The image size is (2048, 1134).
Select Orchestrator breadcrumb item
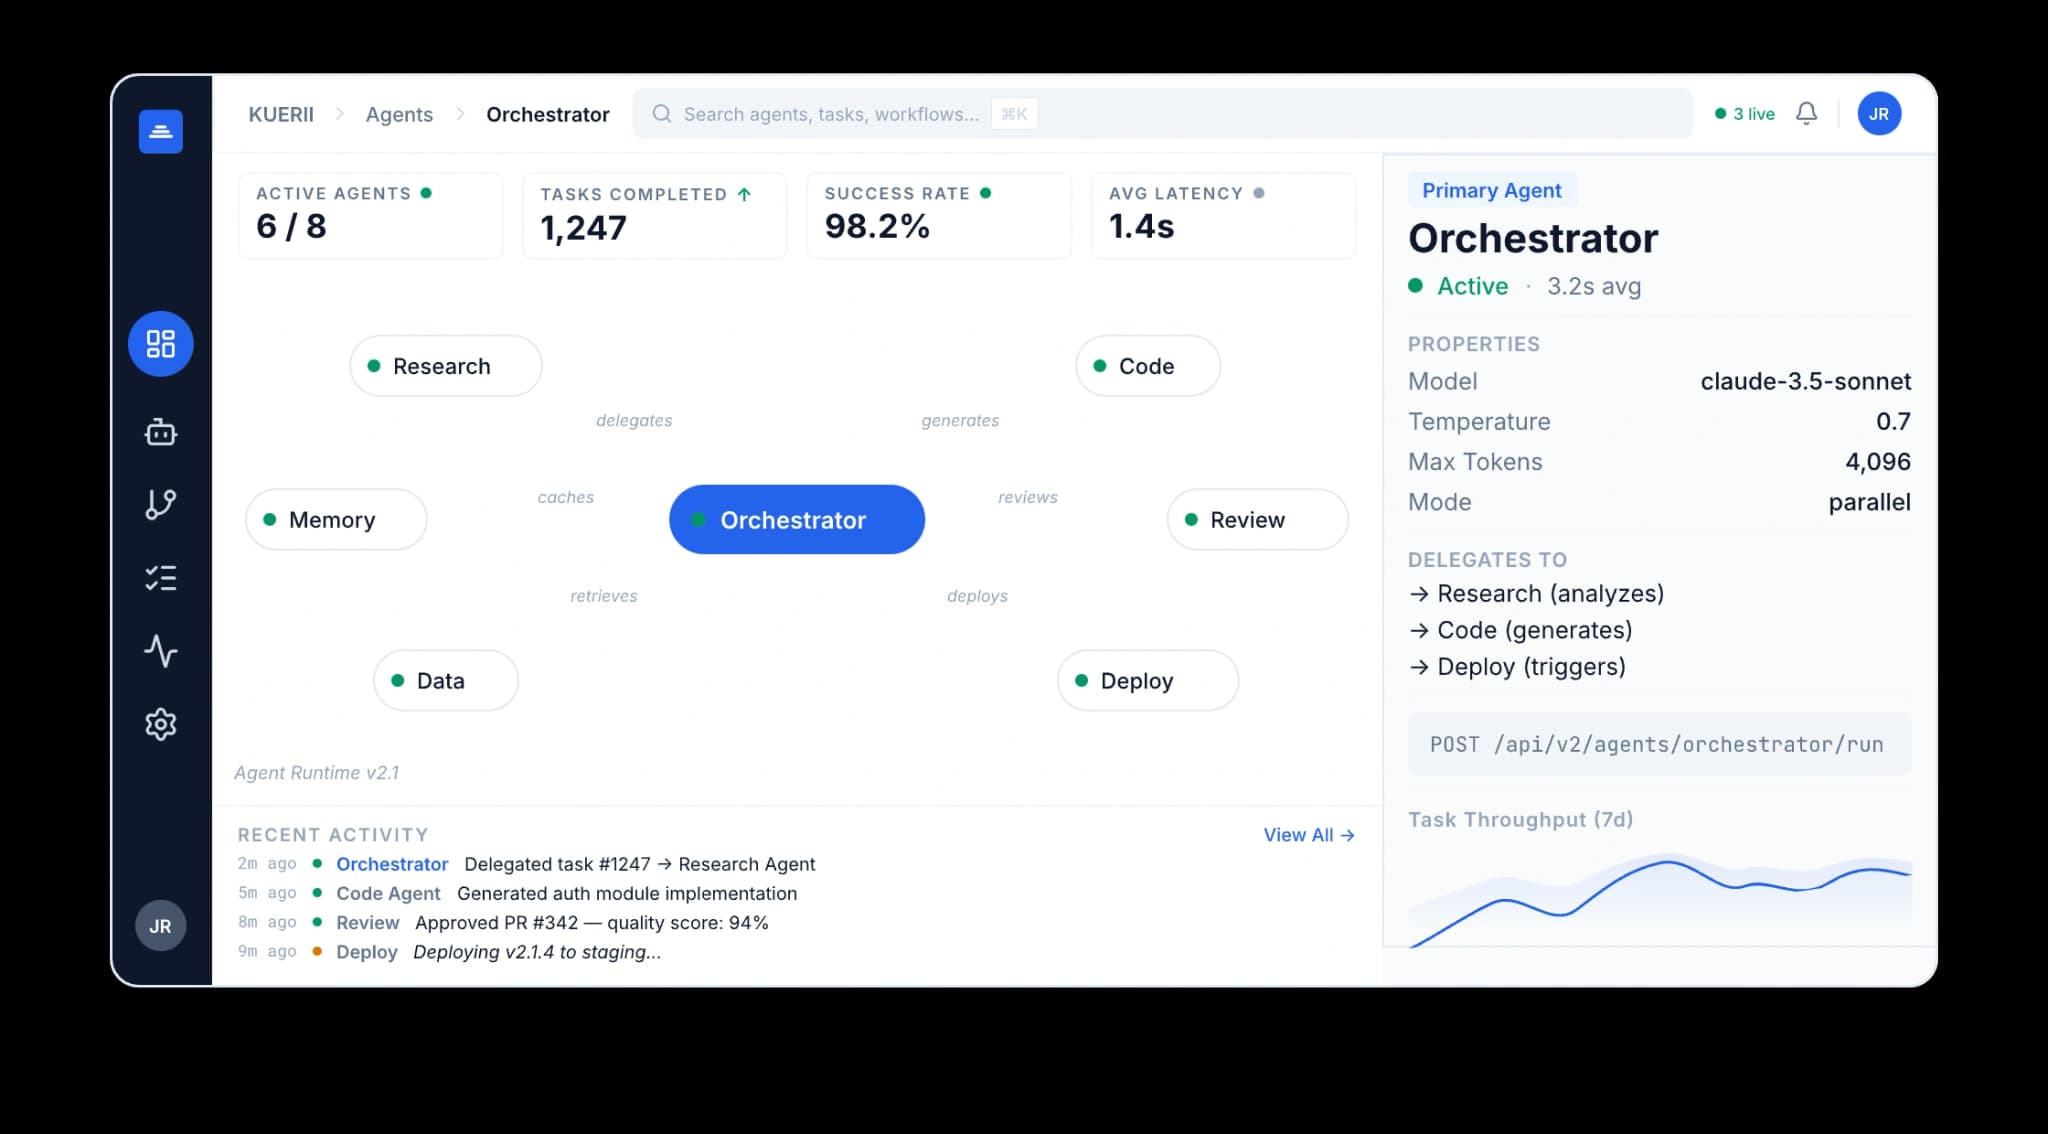point(548,114)
